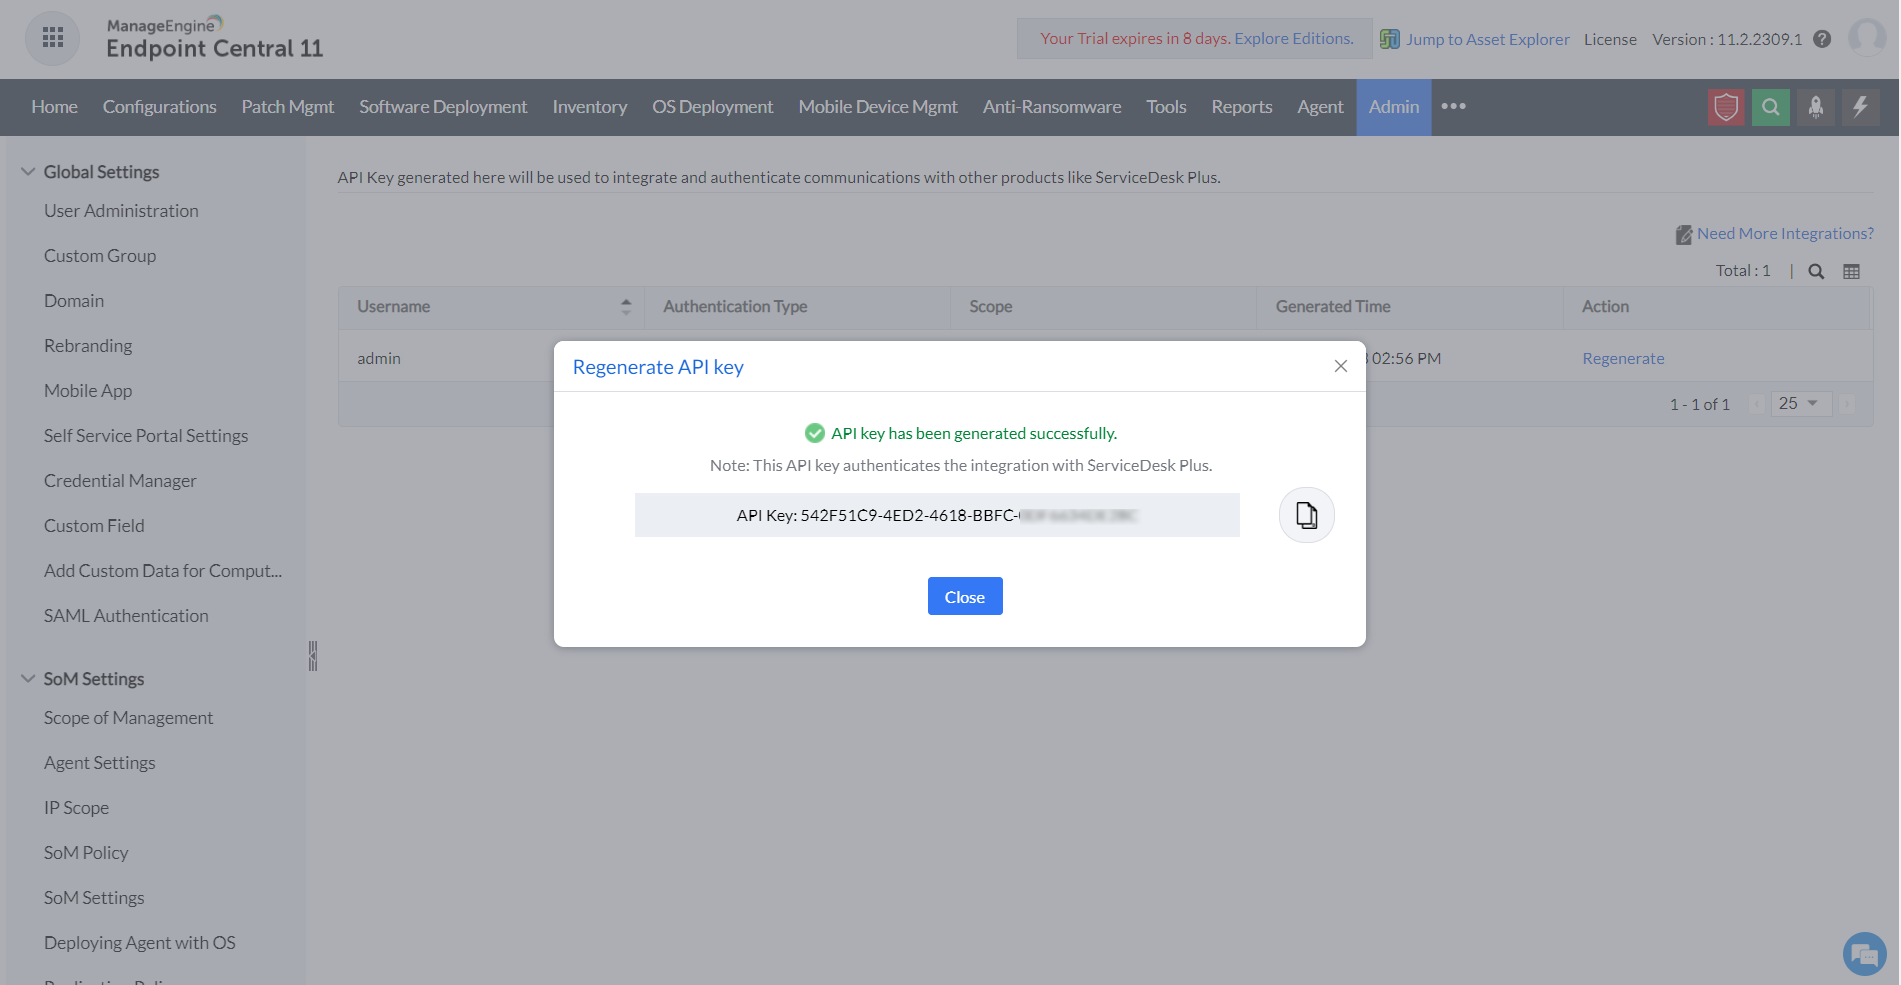The height and width of the screenshot is (985, 1901).
Task: Copy the API key with the copy icon
Action: click(x=1306, y=515)
